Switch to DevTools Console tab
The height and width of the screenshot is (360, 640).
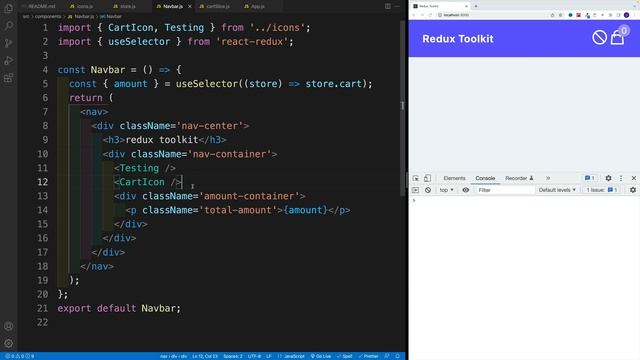485,178
